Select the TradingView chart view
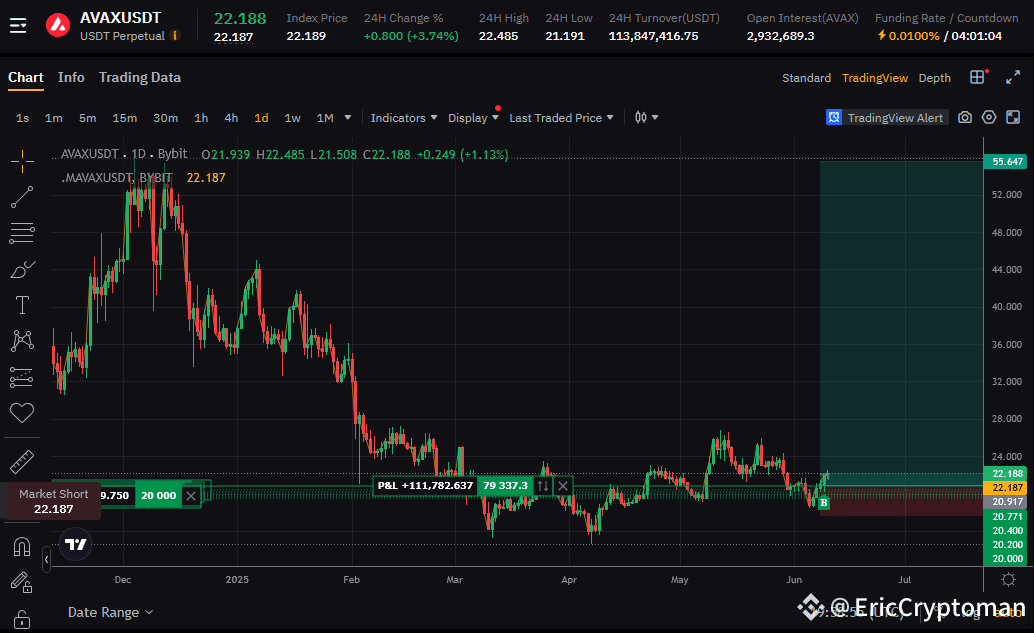Viewport: 1034px width, 633px height. [875, 78]
